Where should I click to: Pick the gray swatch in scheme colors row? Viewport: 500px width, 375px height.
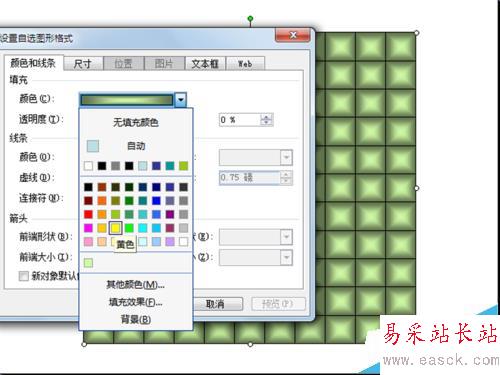coord(115,166)
